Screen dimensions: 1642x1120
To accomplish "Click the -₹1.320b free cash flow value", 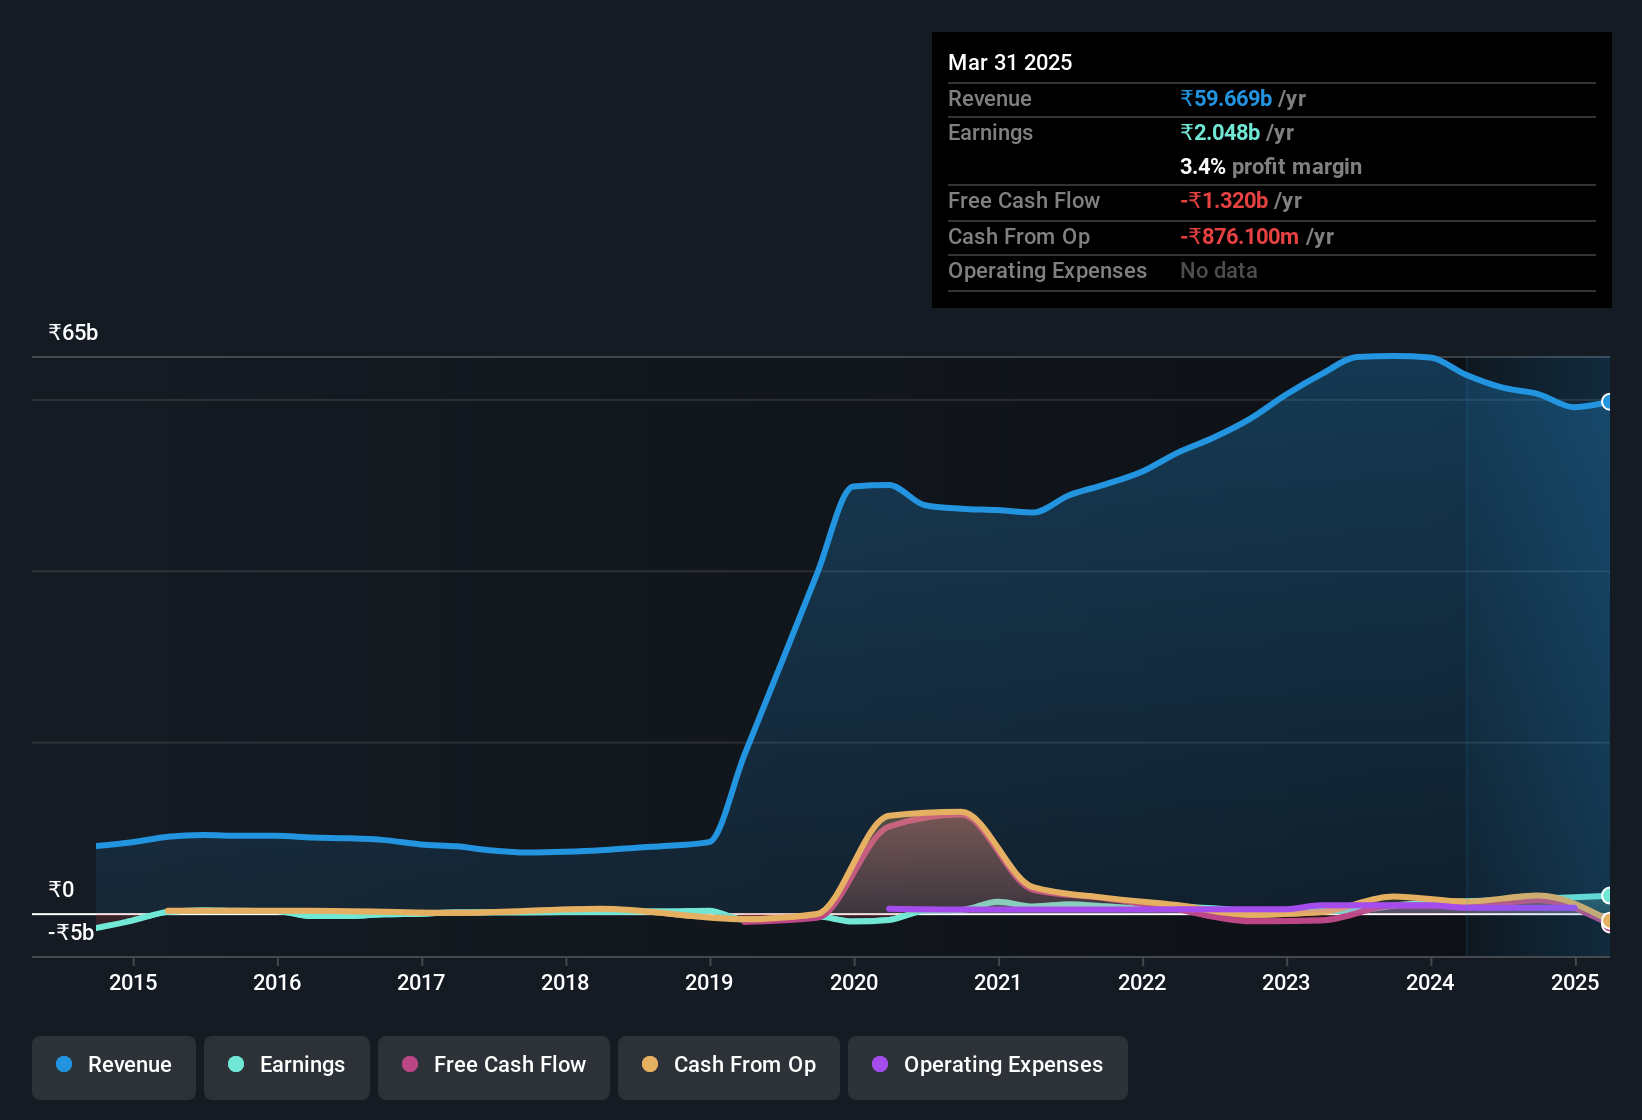I will [x=1224, y=200].
